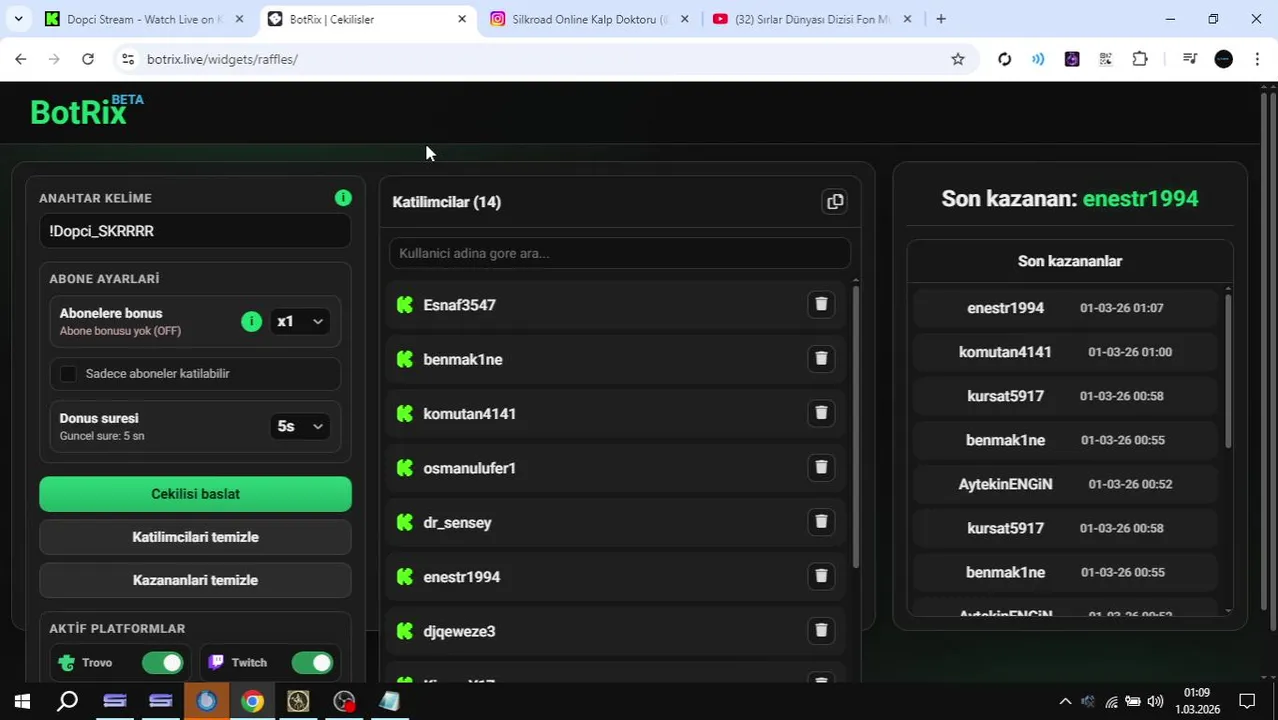Click Katilimcilari temizle button
This screenshot has height=720, width=1278.
coord(195,537)
